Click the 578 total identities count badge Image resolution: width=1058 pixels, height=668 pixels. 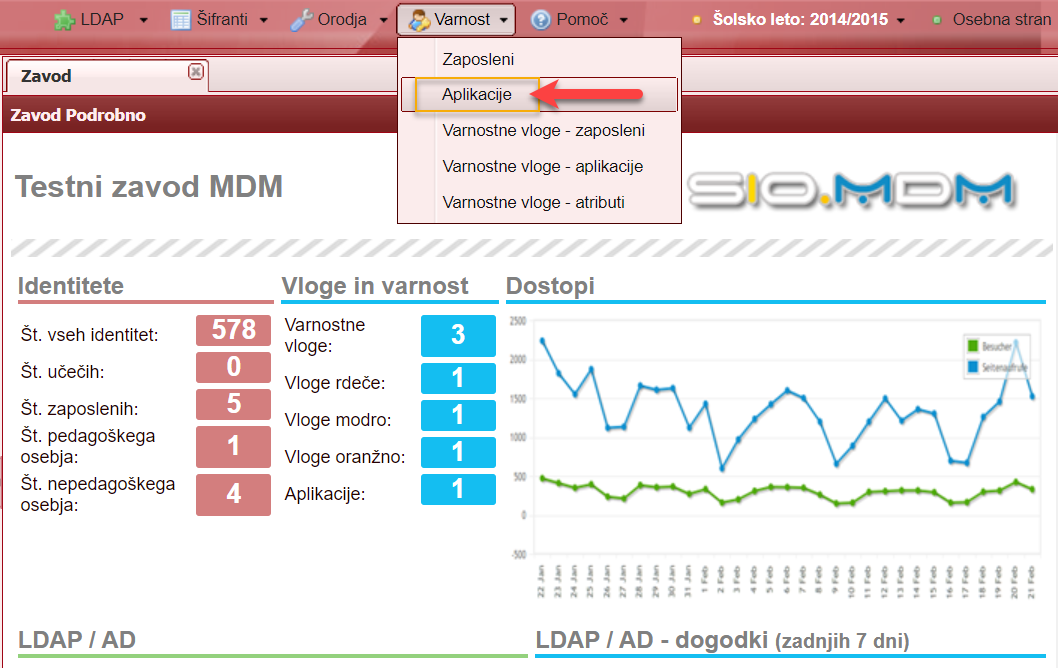tap(233, 330)
